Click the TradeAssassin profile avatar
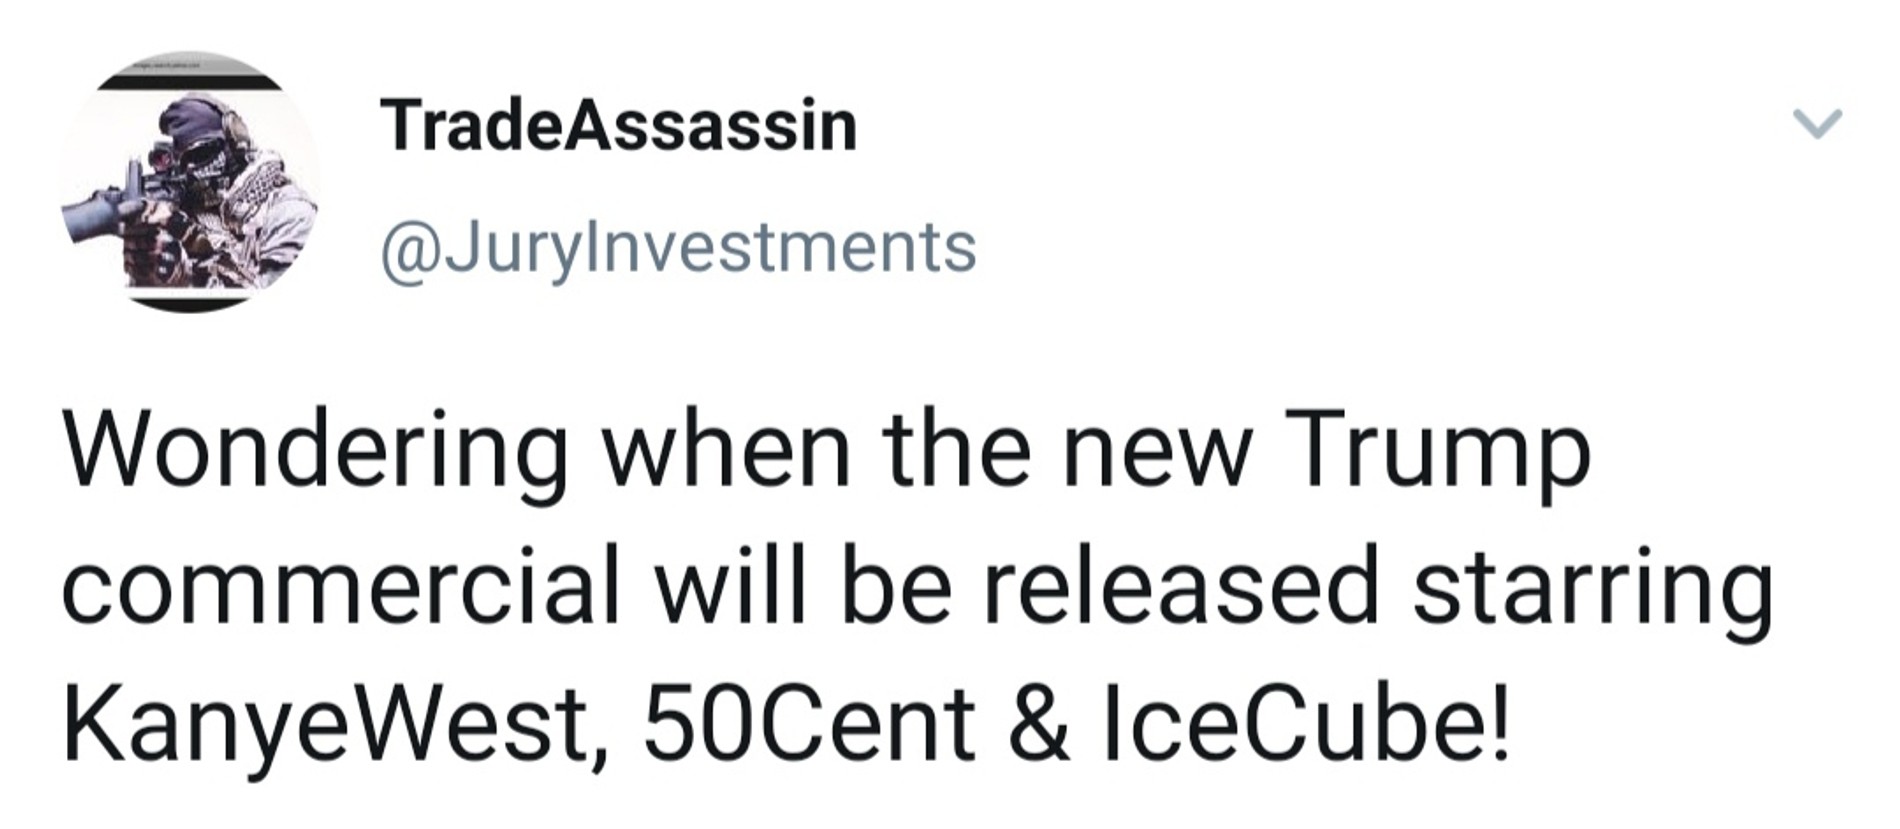Viewport: 1900px width, 829px height. (x=190, y=182)
